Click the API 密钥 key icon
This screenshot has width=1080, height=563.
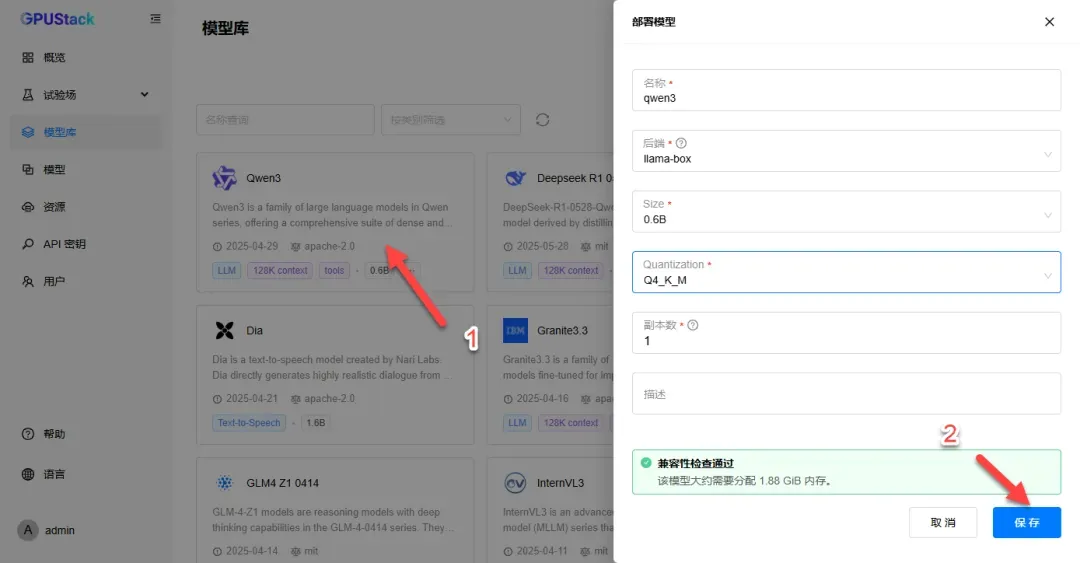[28, 243]
